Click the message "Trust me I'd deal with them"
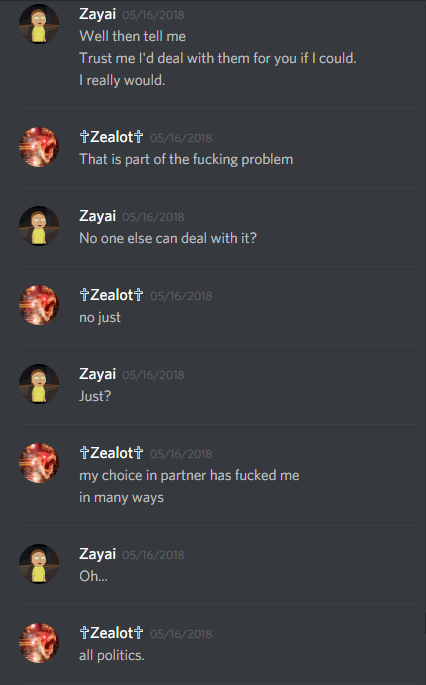 click(218, 58)
